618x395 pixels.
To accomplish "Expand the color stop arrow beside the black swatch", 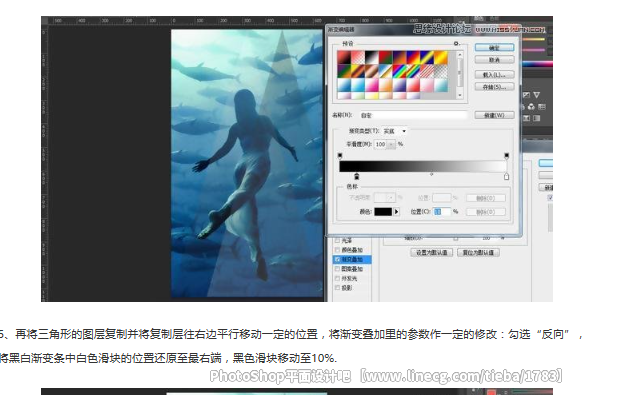I will tap(396, 212).
